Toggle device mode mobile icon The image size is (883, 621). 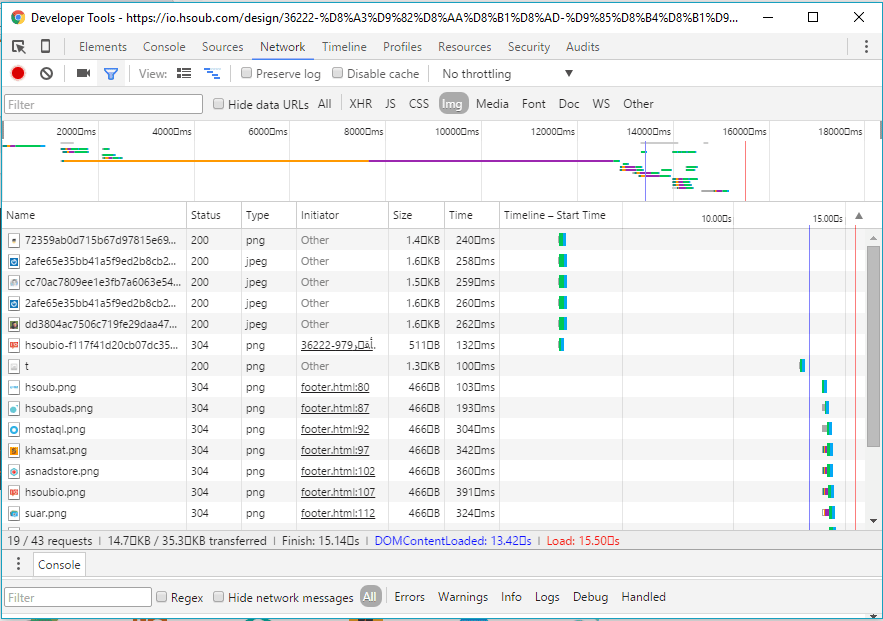pos(45,47)
